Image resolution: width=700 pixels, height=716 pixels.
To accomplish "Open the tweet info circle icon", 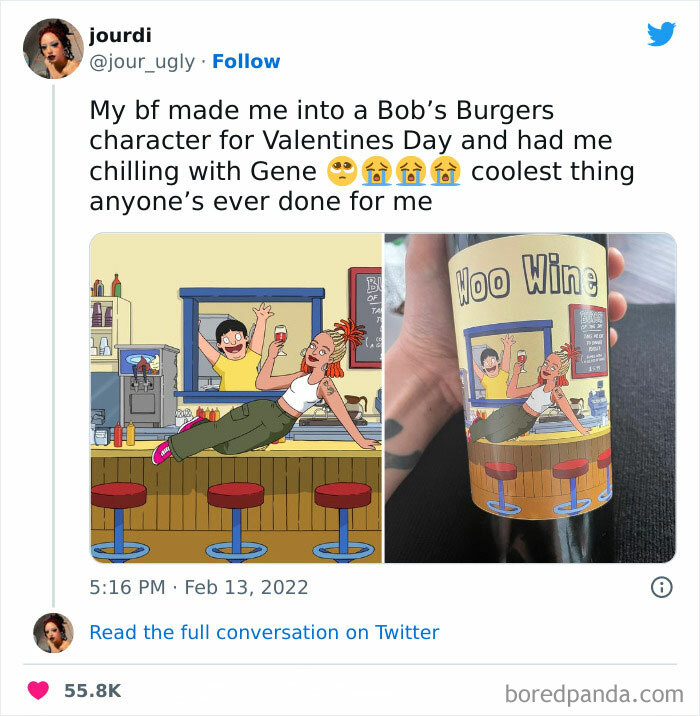I will coord(661,587).
